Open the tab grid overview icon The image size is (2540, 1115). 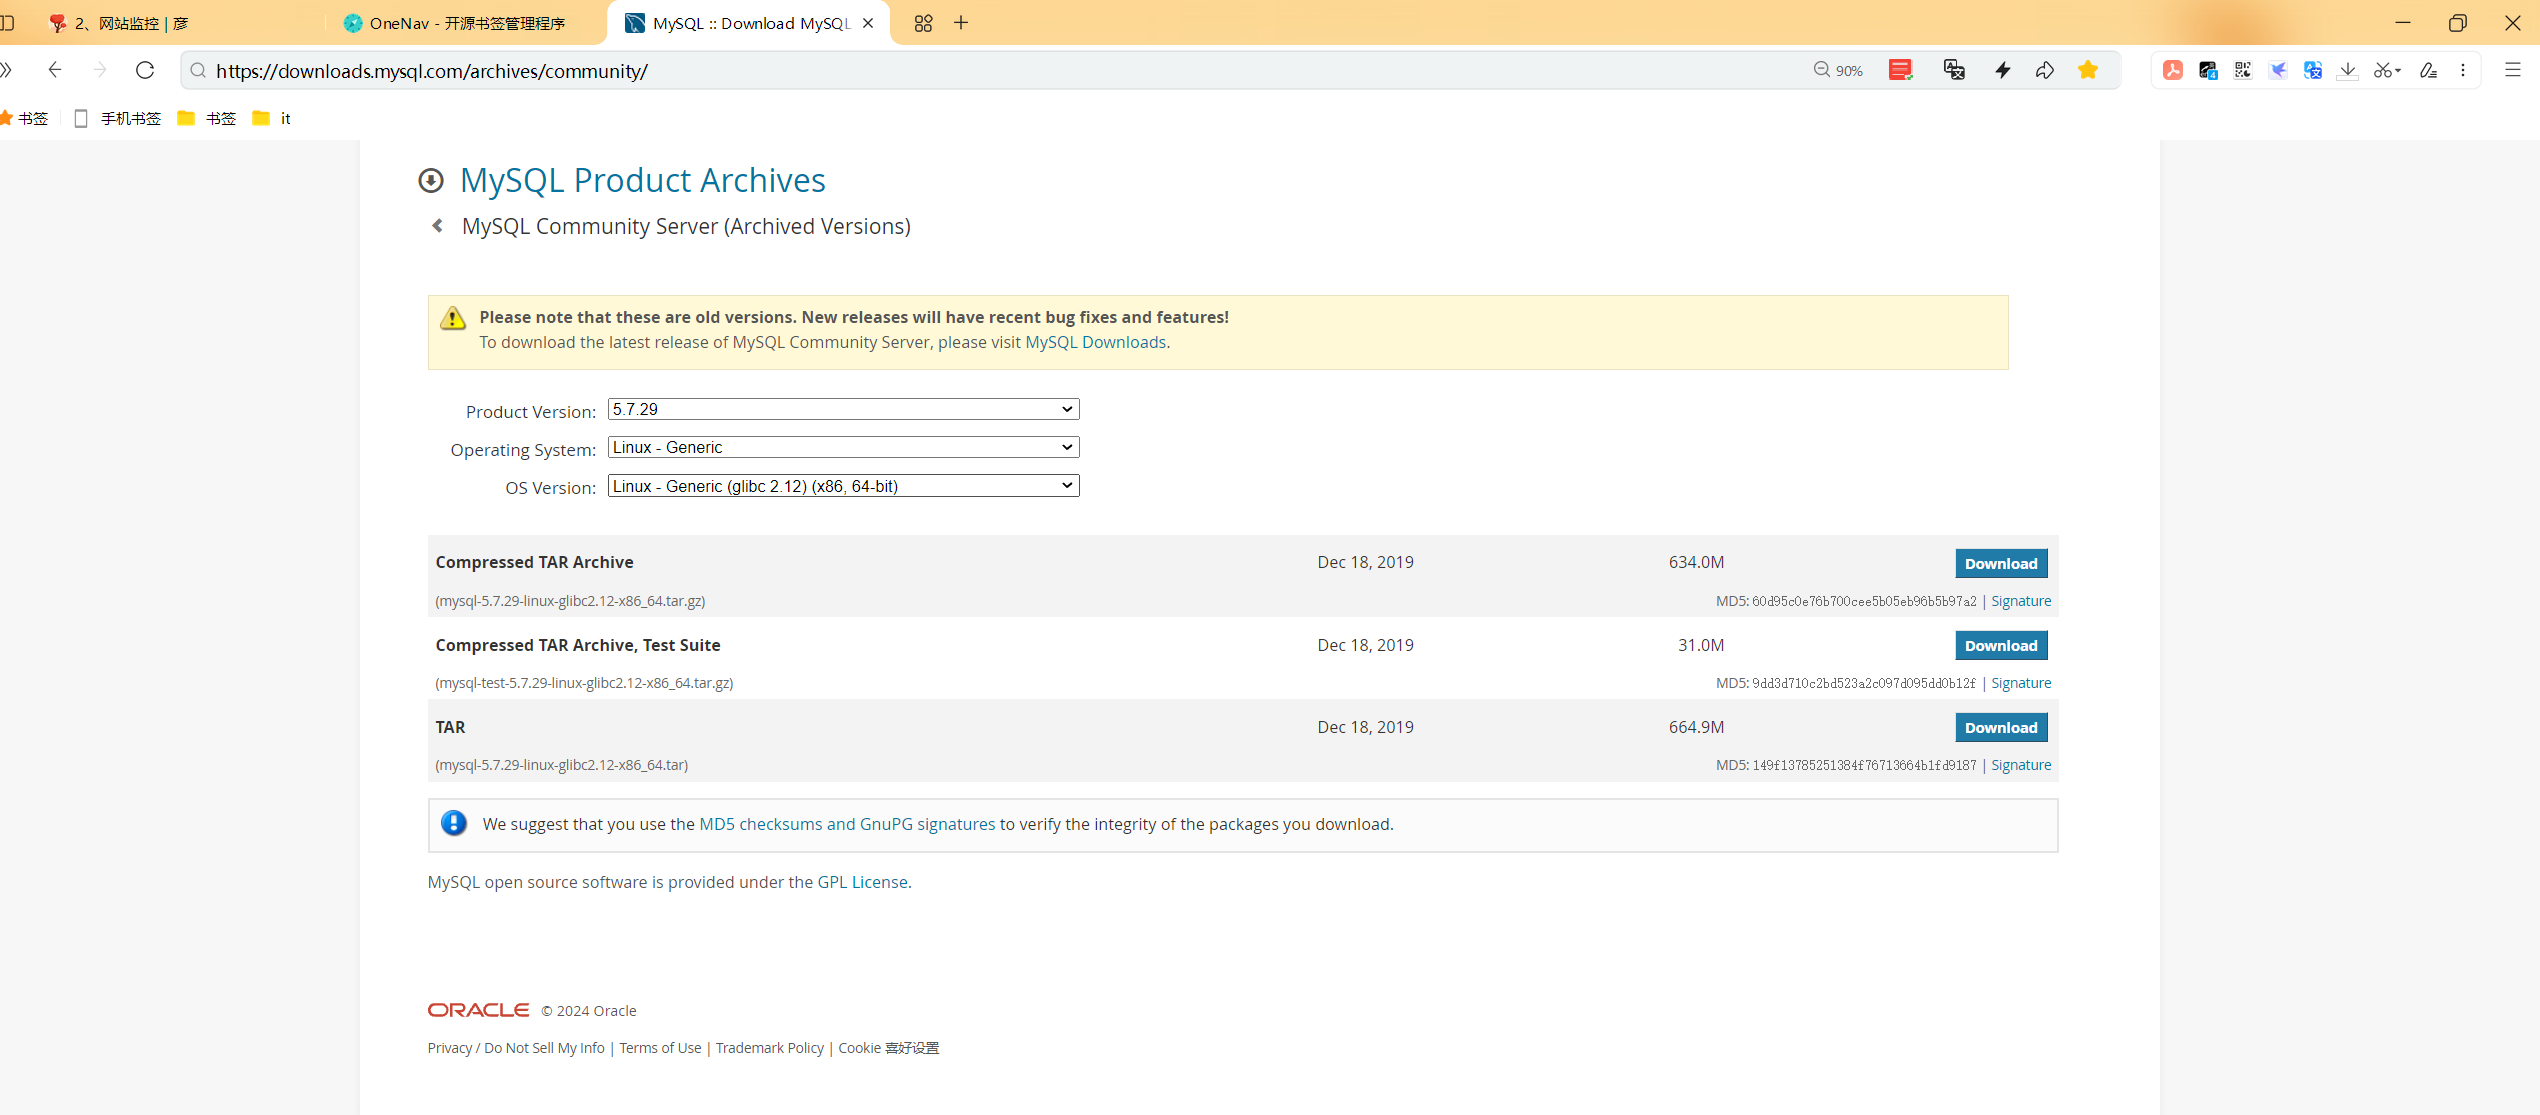tap(923, 23)
